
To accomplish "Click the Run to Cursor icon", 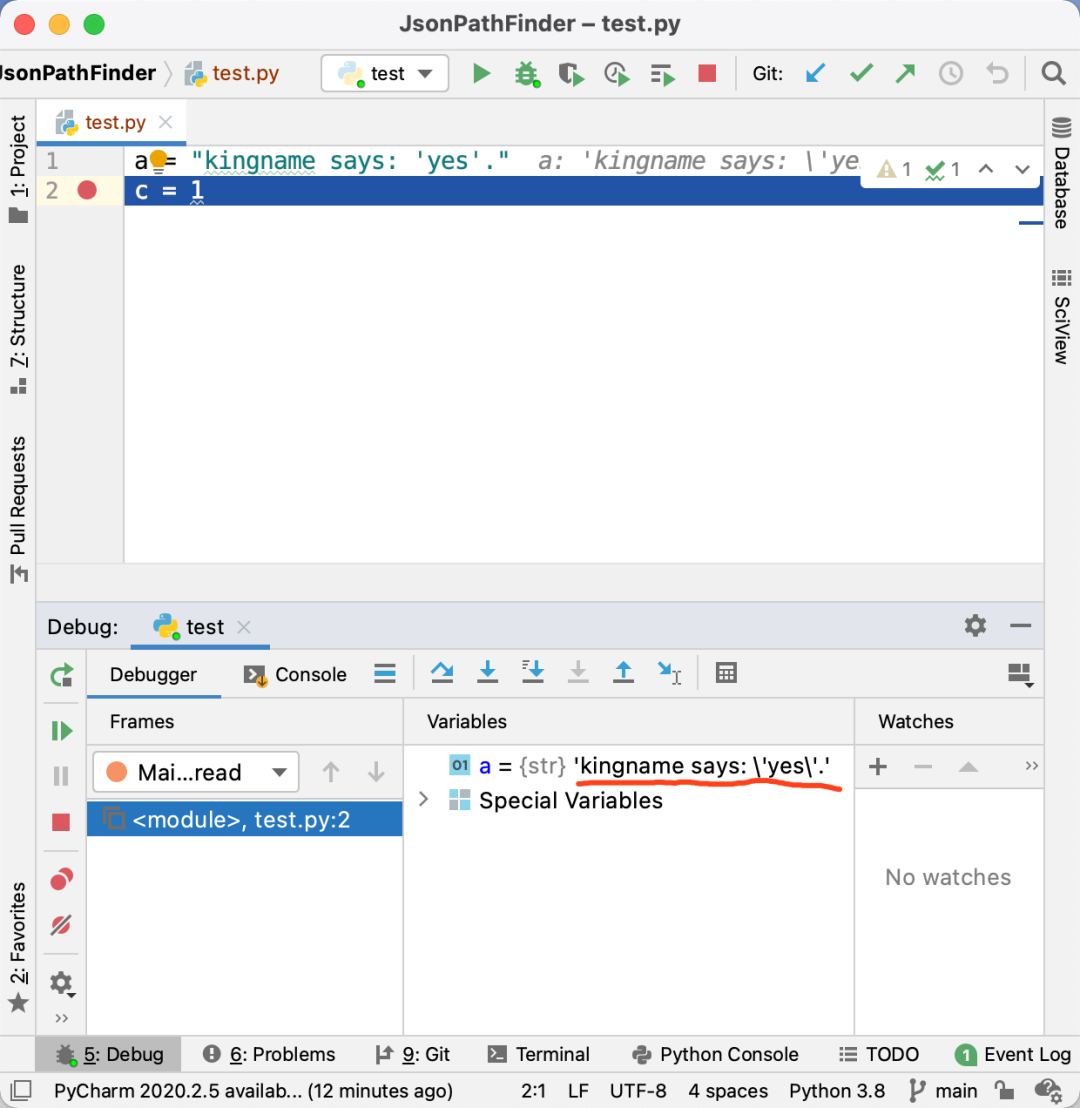I will (x=669, y=673).
